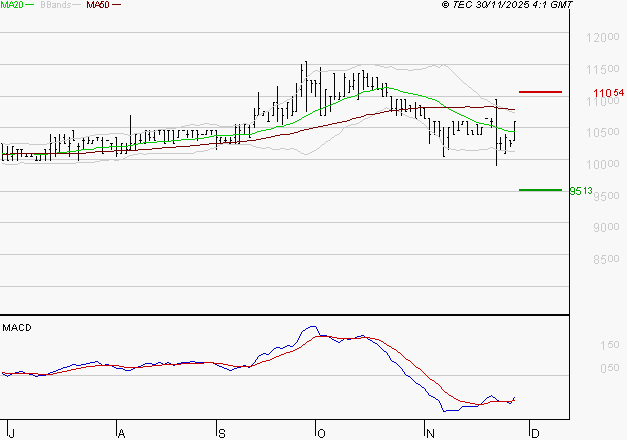The image size is (627, 440).
Task: Click the 9000 price axis label
Action: (606, 227)
